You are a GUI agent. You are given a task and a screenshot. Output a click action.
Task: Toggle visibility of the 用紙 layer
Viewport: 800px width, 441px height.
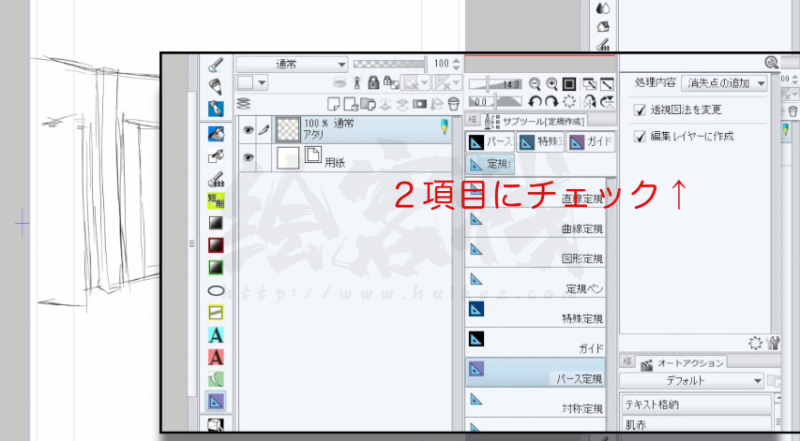pos(249,157)
